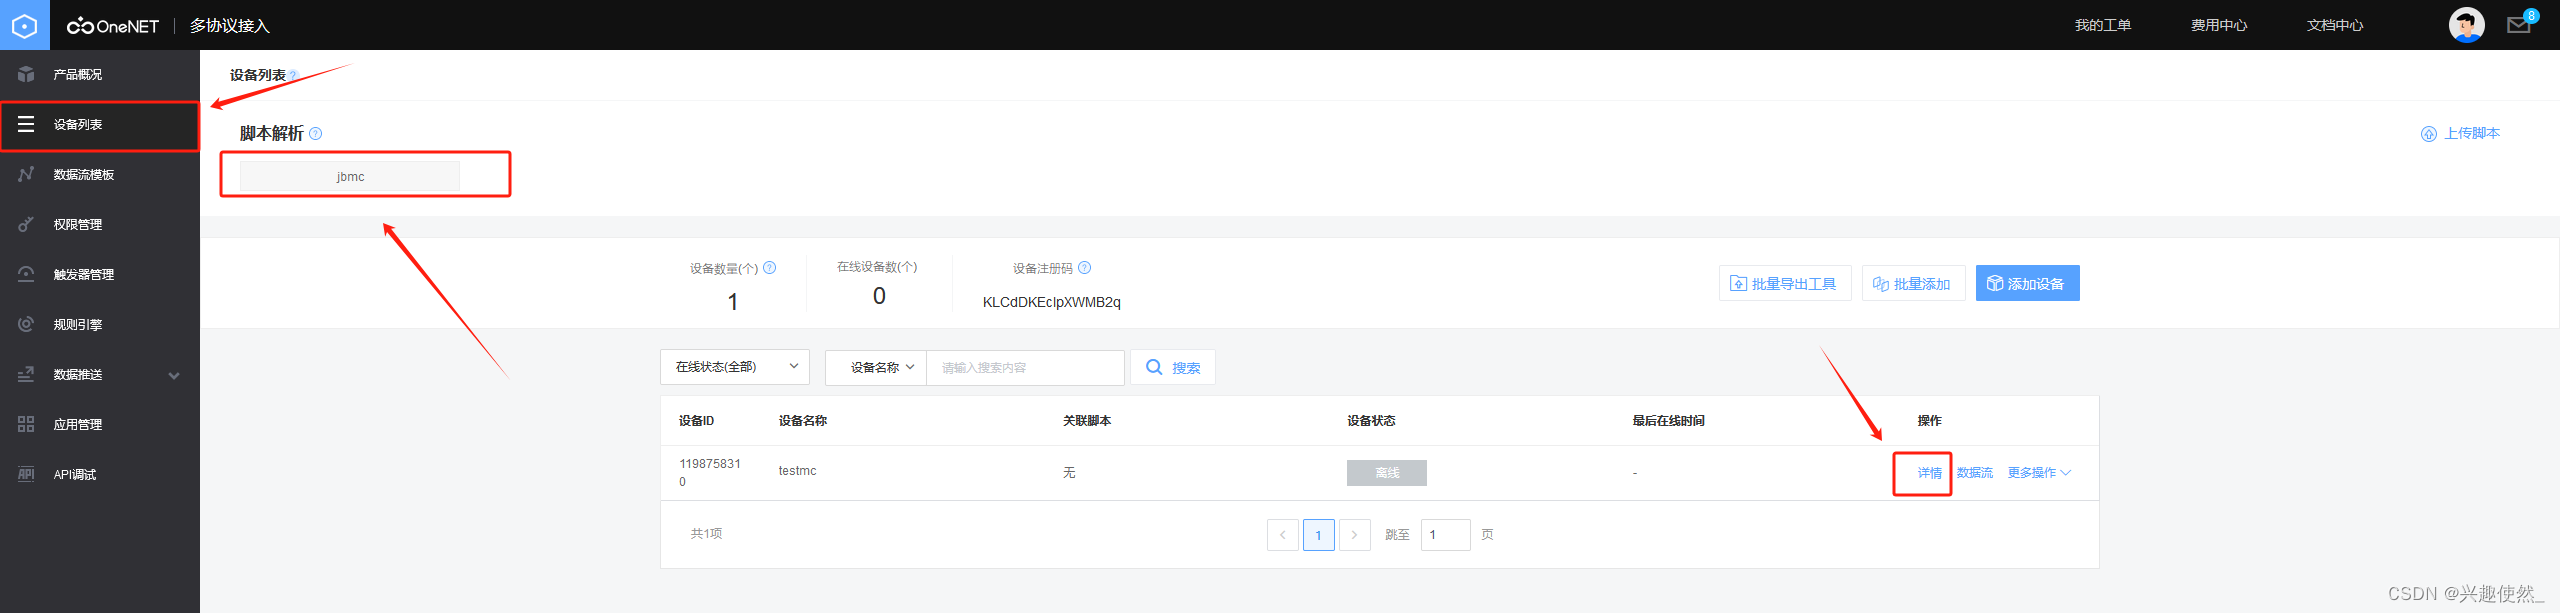Open 触发器管理 in the sidebar

(84, 275)
